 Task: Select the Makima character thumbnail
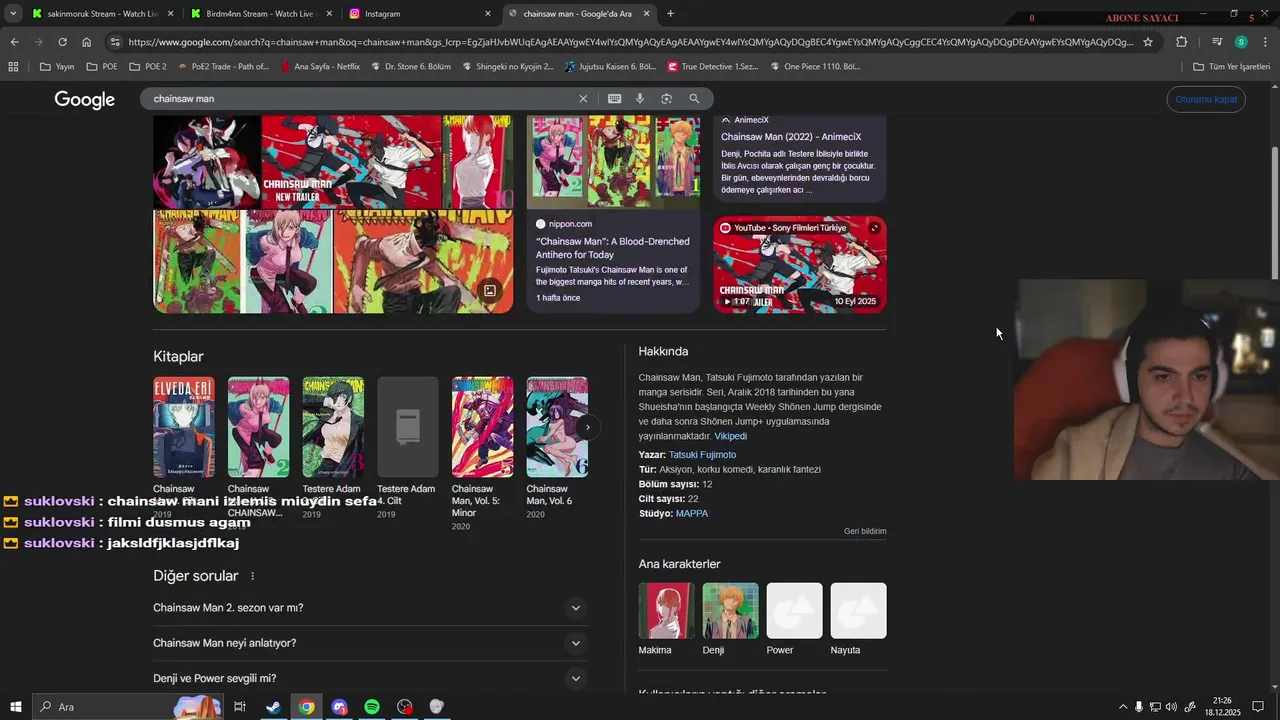(666, 611)
